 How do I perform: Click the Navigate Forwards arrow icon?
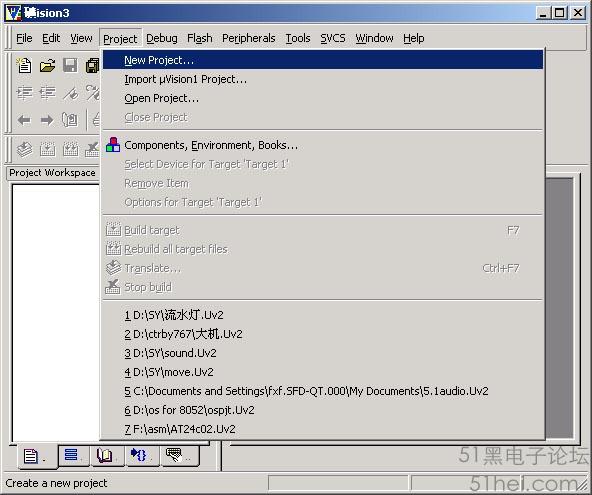coord(47,120)
